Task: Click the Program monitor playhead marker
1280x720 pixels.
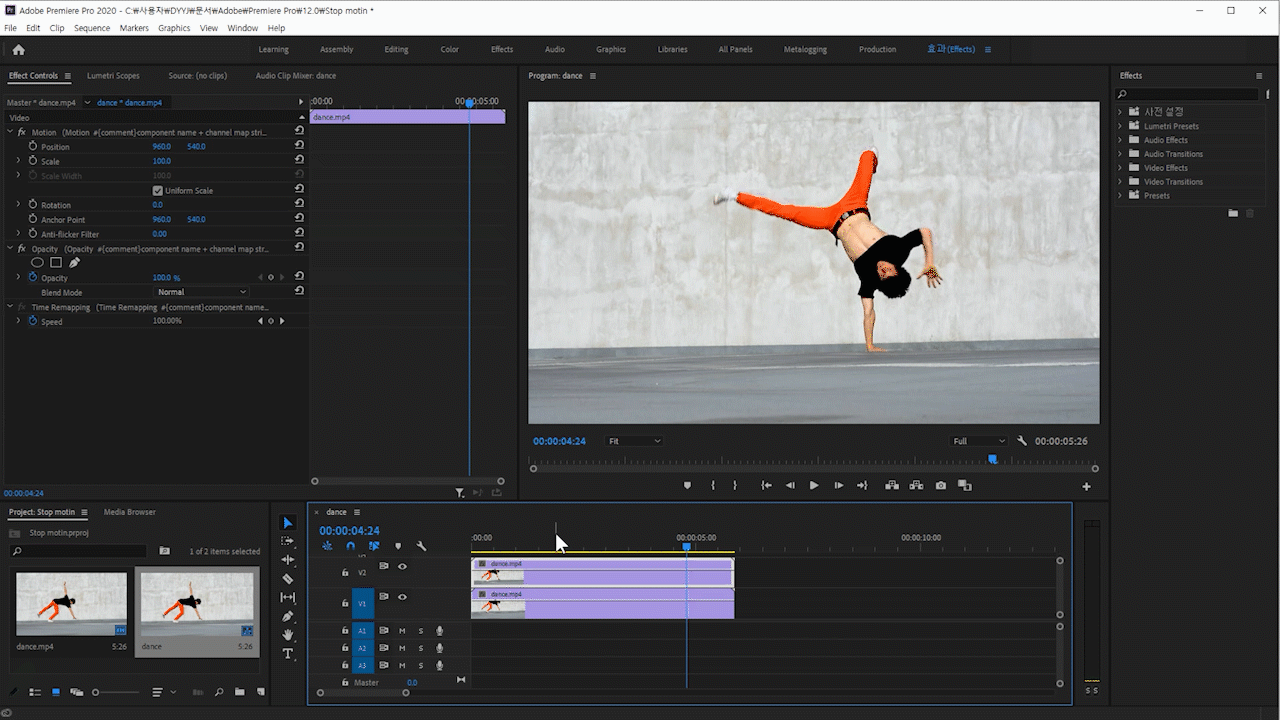Action: click(x=992, y=459)
